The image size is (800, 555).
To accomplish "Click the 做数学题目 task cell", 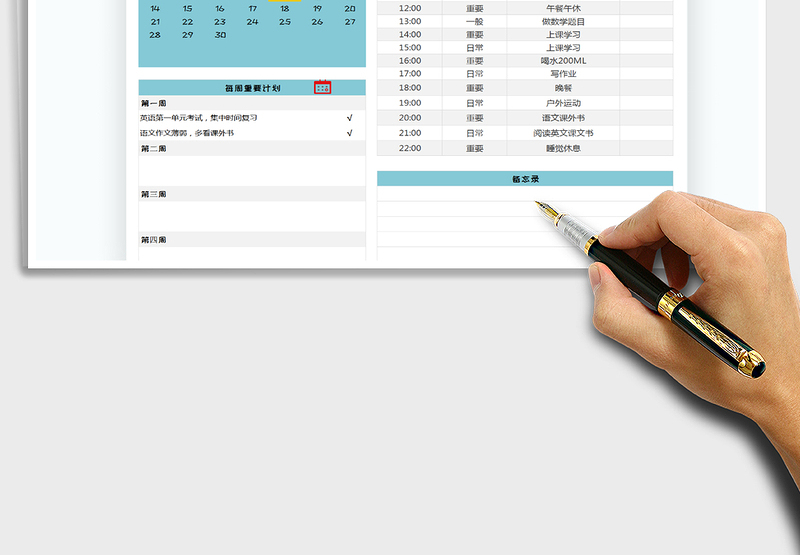I will pos(563,21).
